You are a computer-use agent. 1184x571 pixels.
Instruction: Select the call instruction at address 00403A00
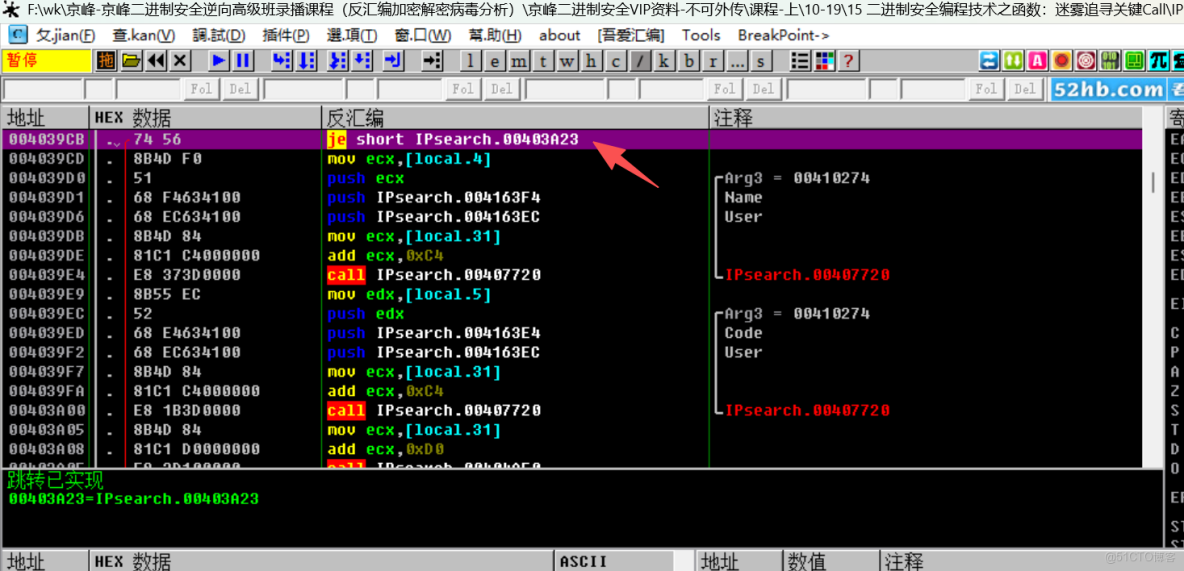pos(433,411)
